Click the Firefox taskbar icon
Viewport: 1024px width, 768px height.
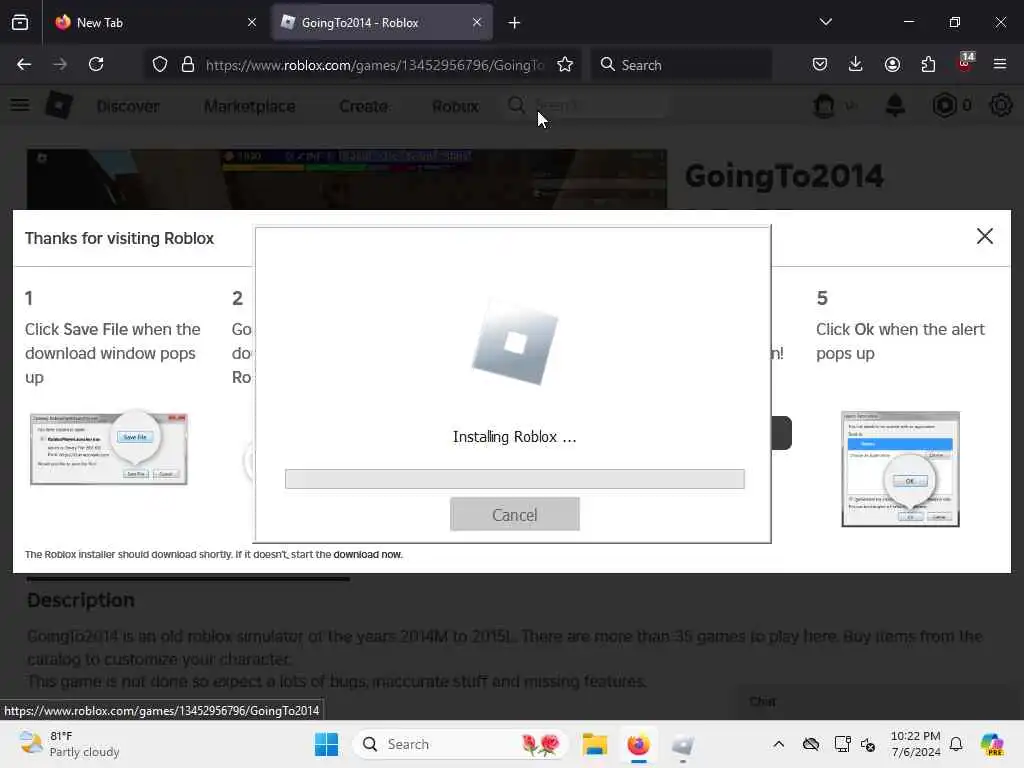(638, 744)
